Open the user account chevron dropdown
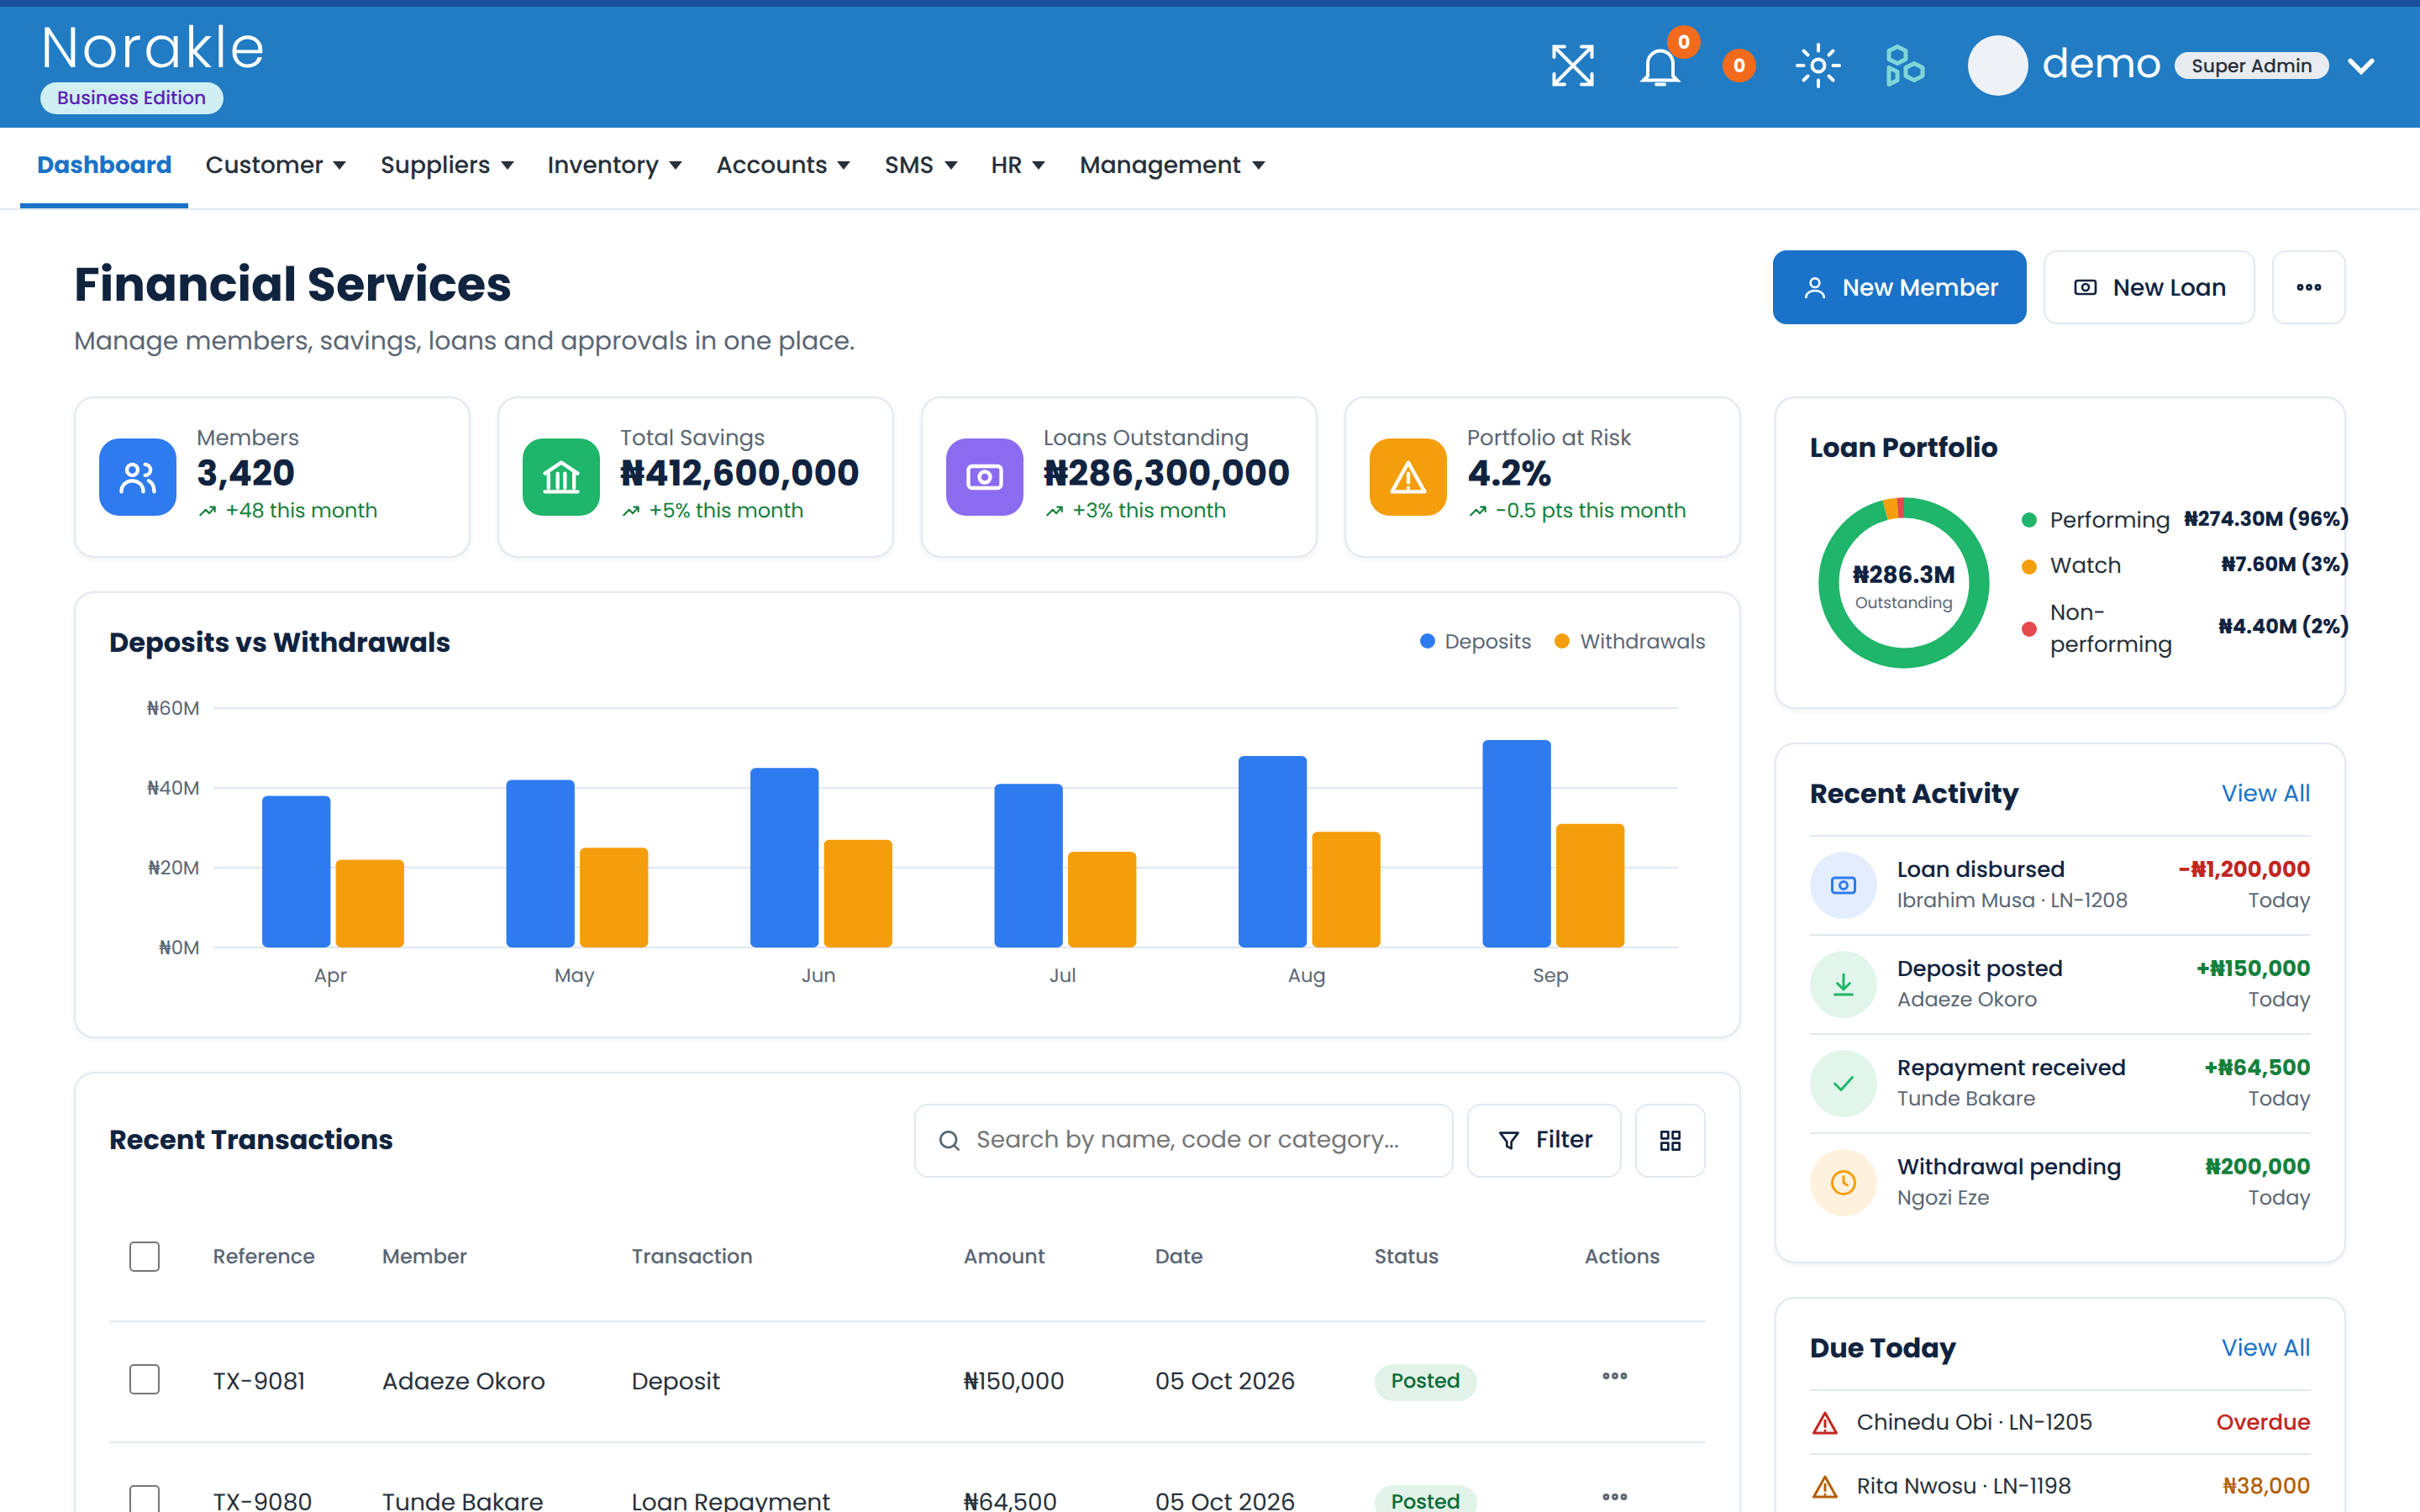The image size is (2420, 1512). point(2361,66)
